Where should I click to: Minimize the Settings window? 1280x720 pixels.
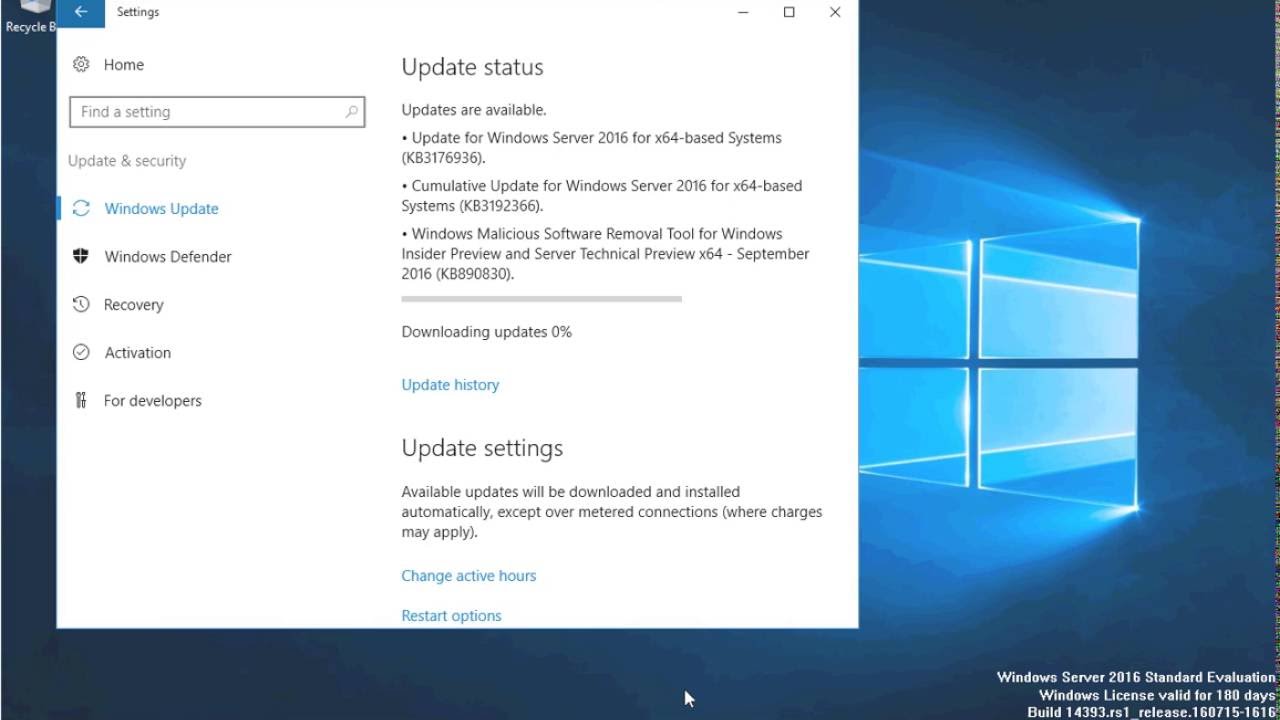coord(743,12)
